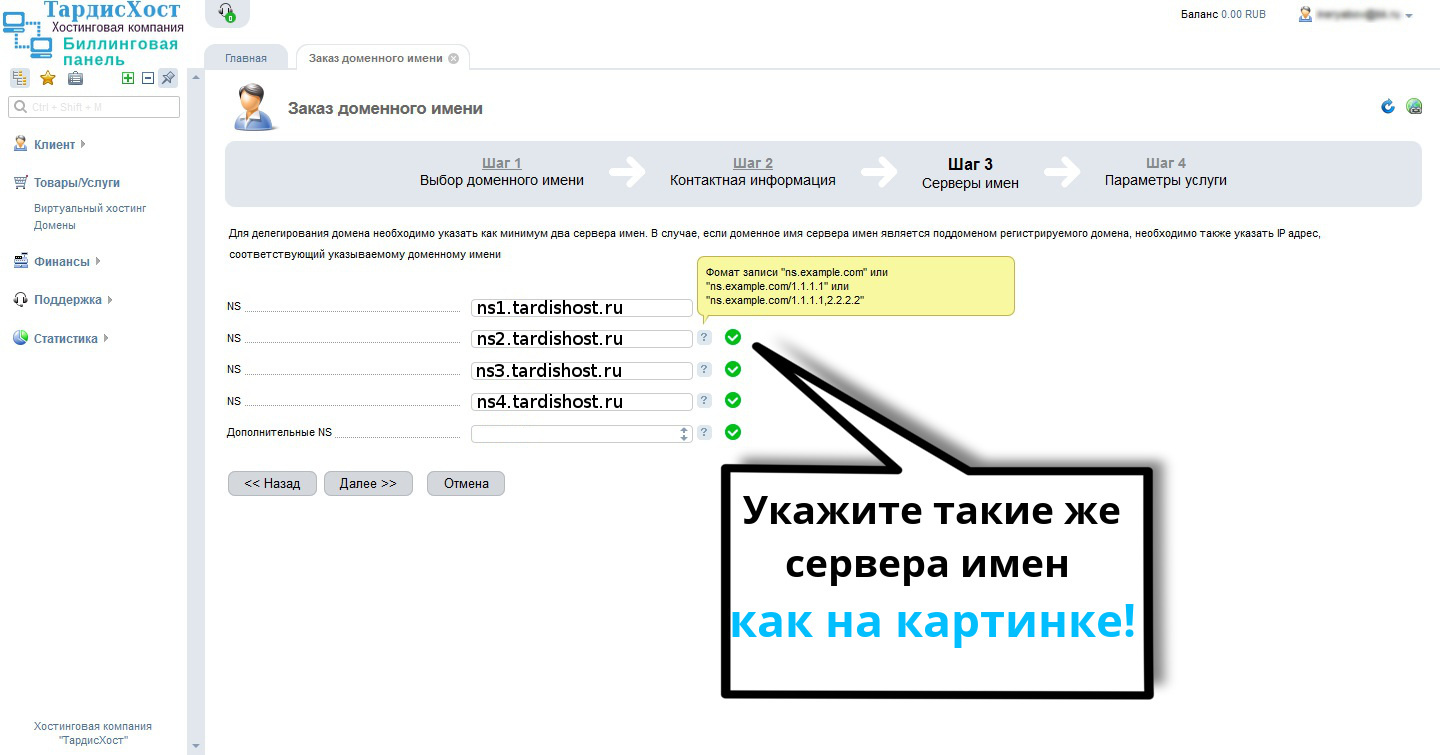Close the Заказ доменного имени tab
The width and height of the screenshot is (1440, 755).
453,58
